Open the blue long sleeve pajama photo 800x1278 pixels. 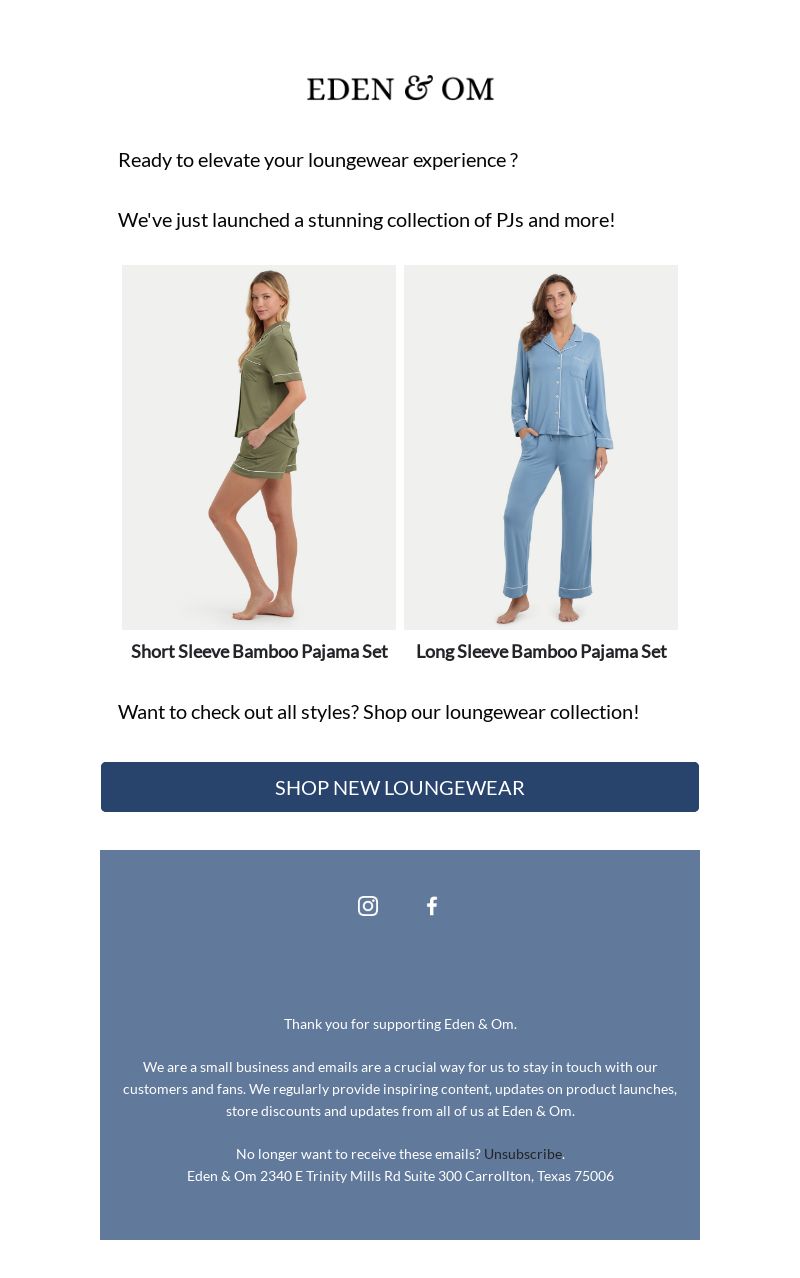(x=541, y=447)
